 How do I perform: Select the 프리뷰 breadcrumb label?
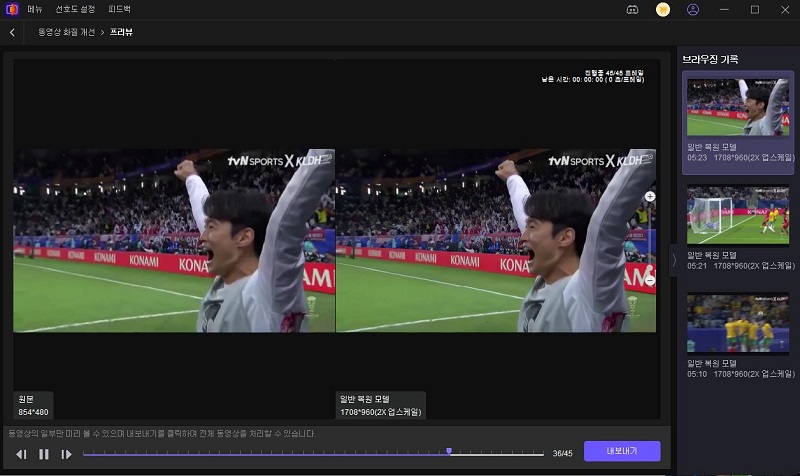pyautogui.click(x=121, y=32)
